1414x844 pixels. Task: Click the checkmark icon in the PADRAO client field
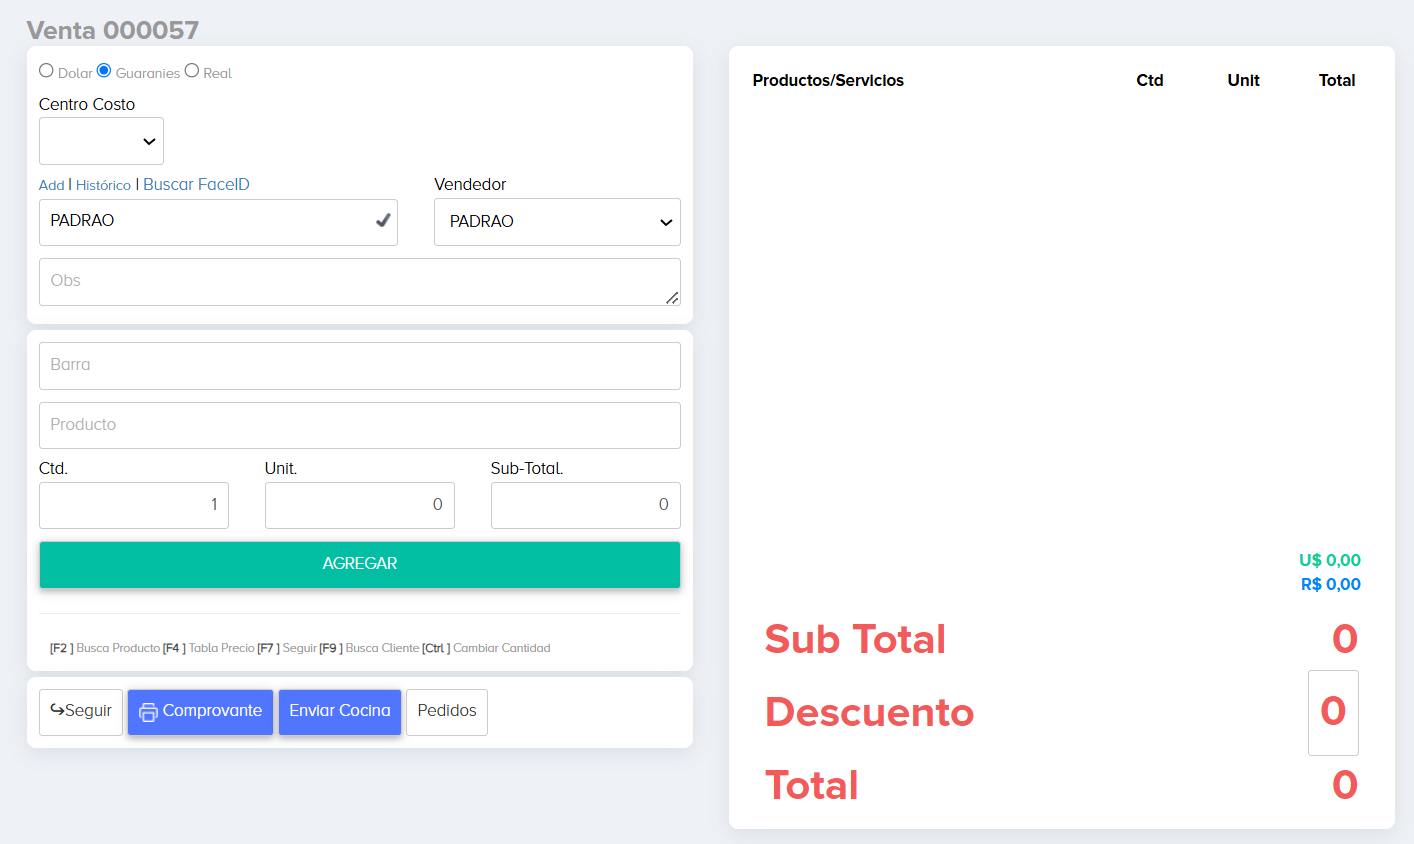point(382,220)
